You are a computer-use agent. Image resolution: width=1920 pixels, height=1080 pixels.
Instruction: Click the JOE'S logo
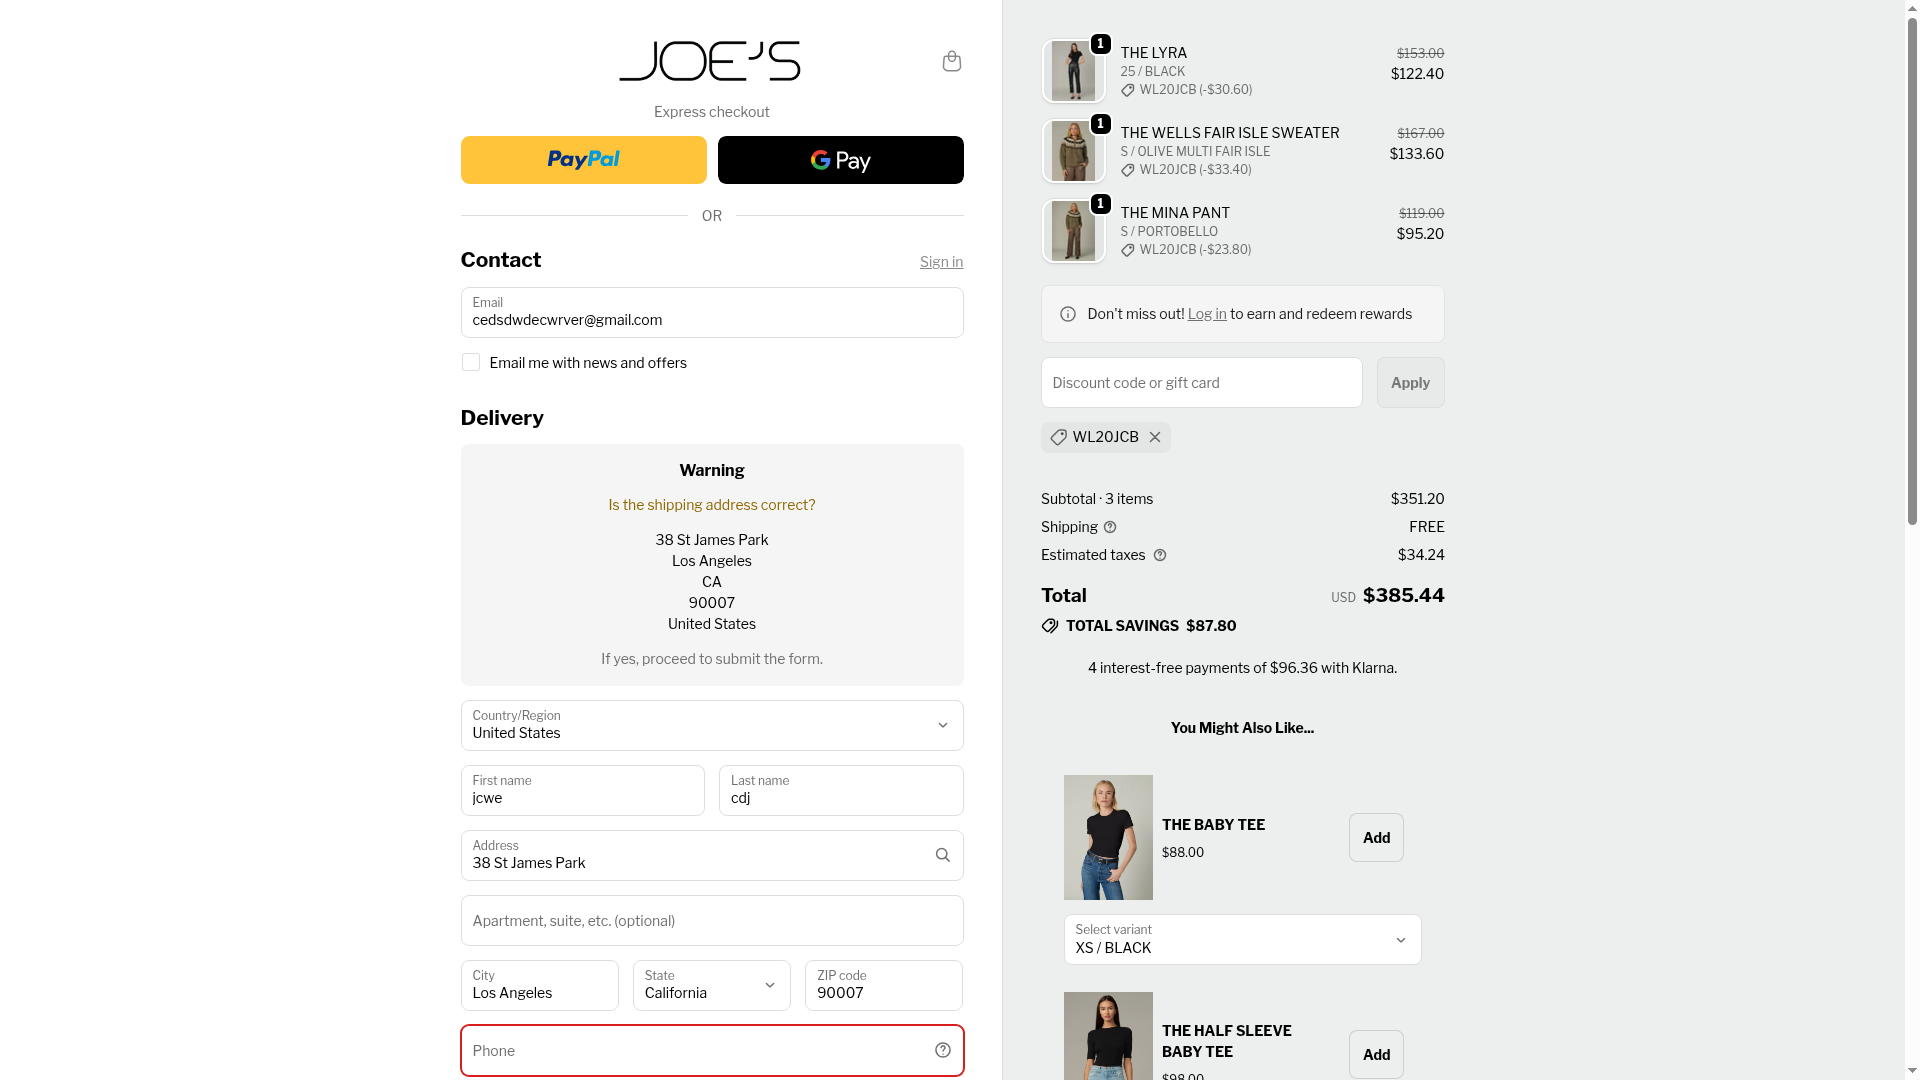[x=710, y=61]
